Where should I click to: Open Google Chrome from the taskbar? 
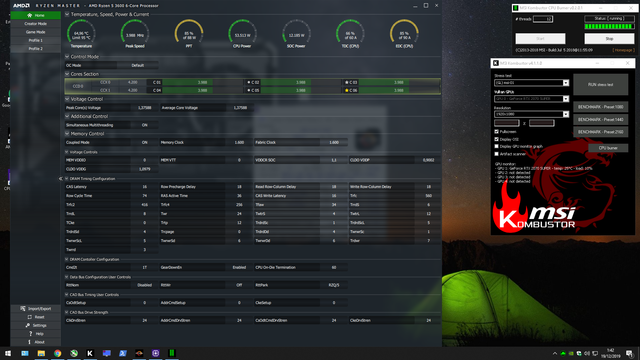coord(58,353)
